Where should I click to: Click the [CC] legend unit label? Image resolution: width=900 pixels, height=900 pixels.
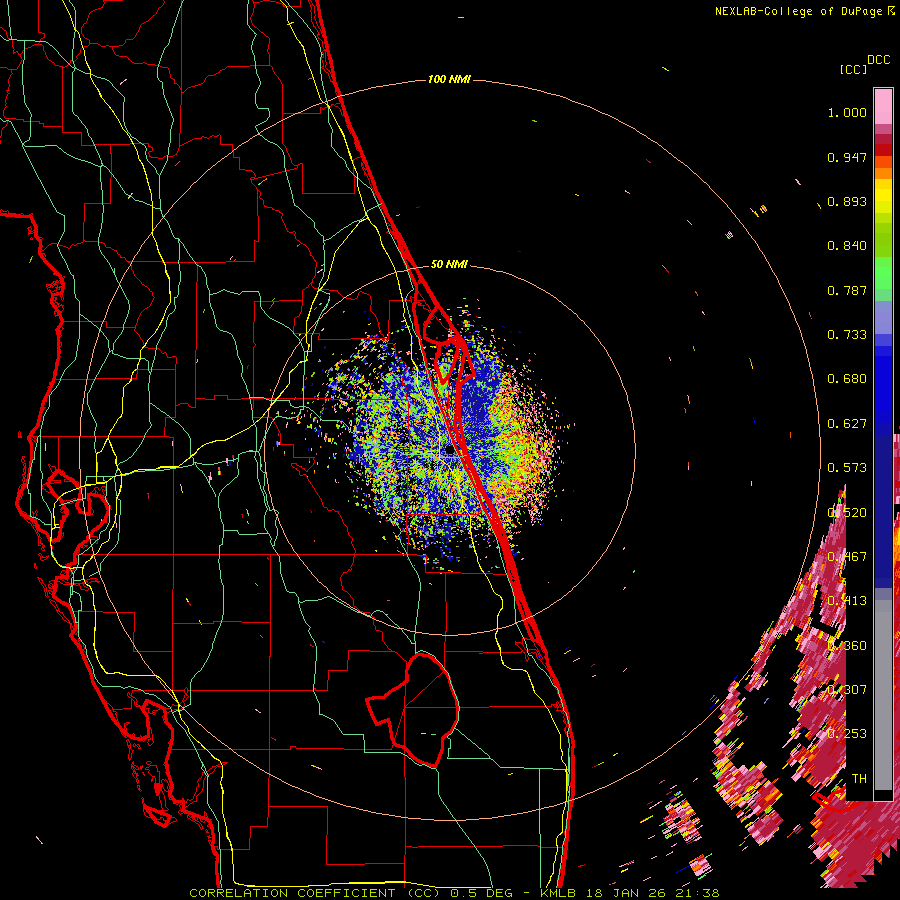pyautogui.click(x=854, y=69)
